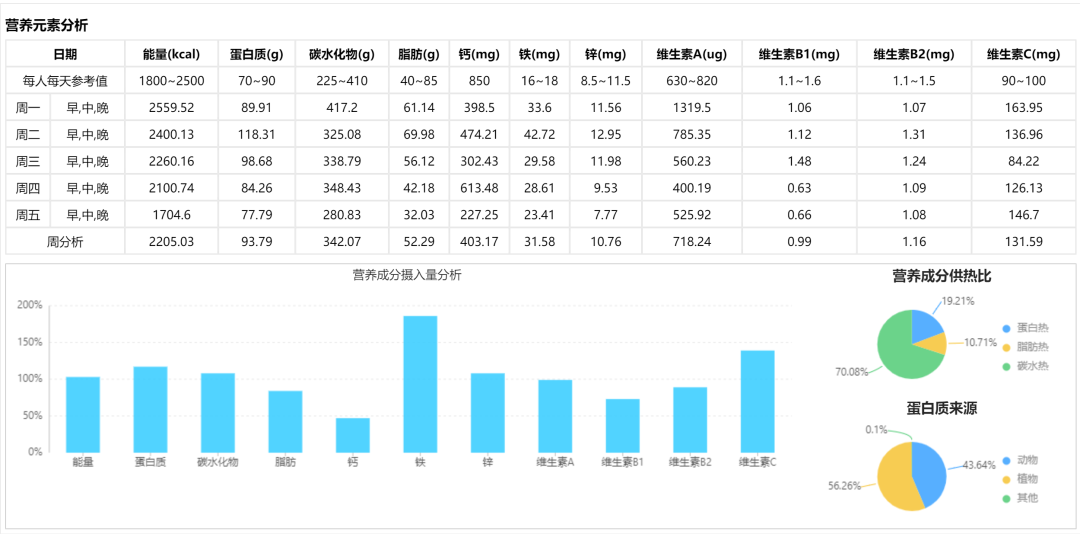This screenshot has width=1080, height=534.
Task: Click the 锌(mg) column header
Action: click(x=605, y=54)
